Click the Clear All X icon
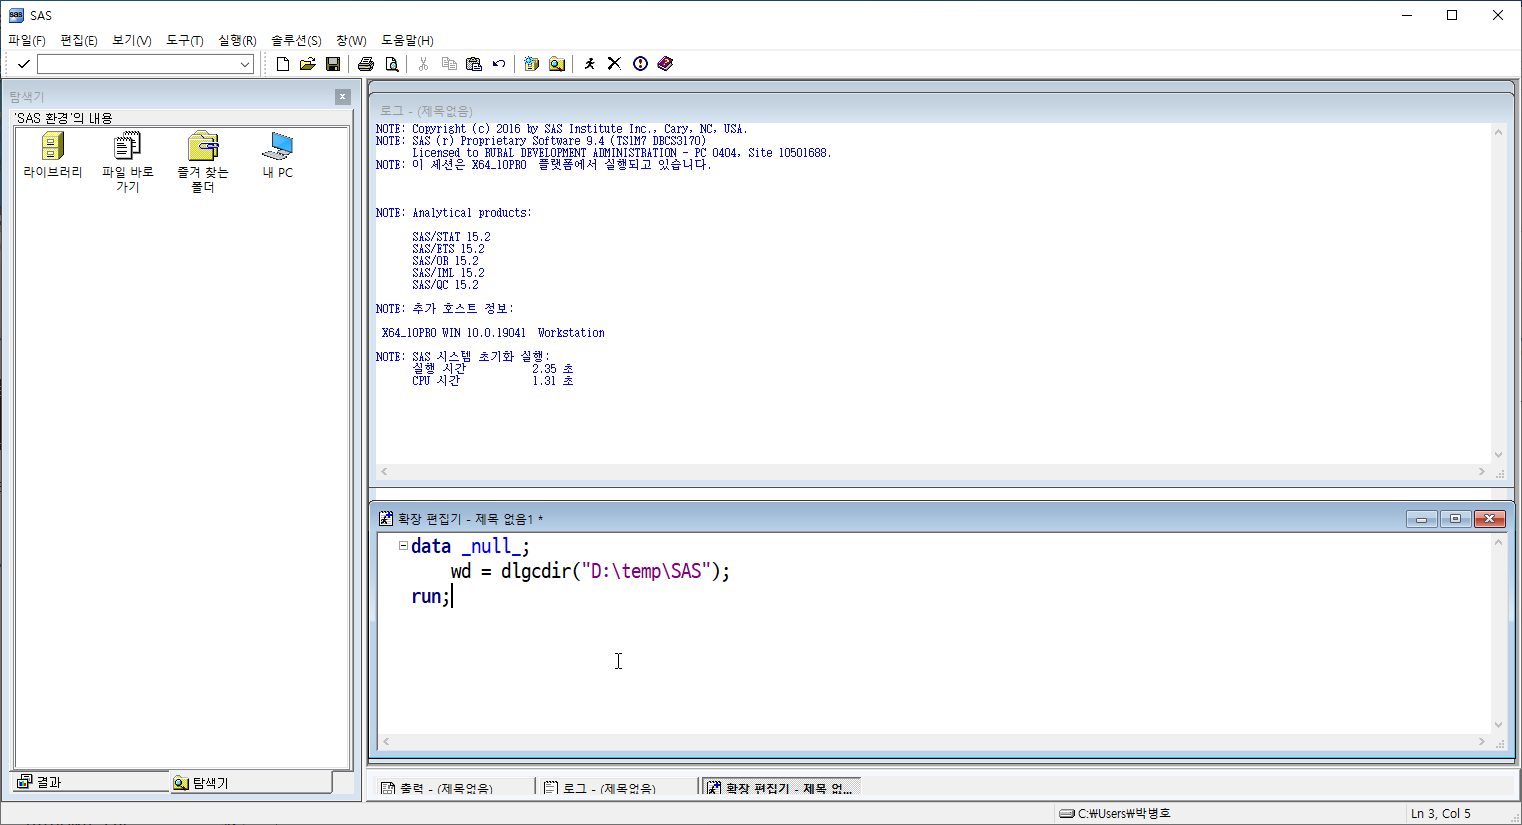Screen dimensions: 1522x825 tap(615, 64)
